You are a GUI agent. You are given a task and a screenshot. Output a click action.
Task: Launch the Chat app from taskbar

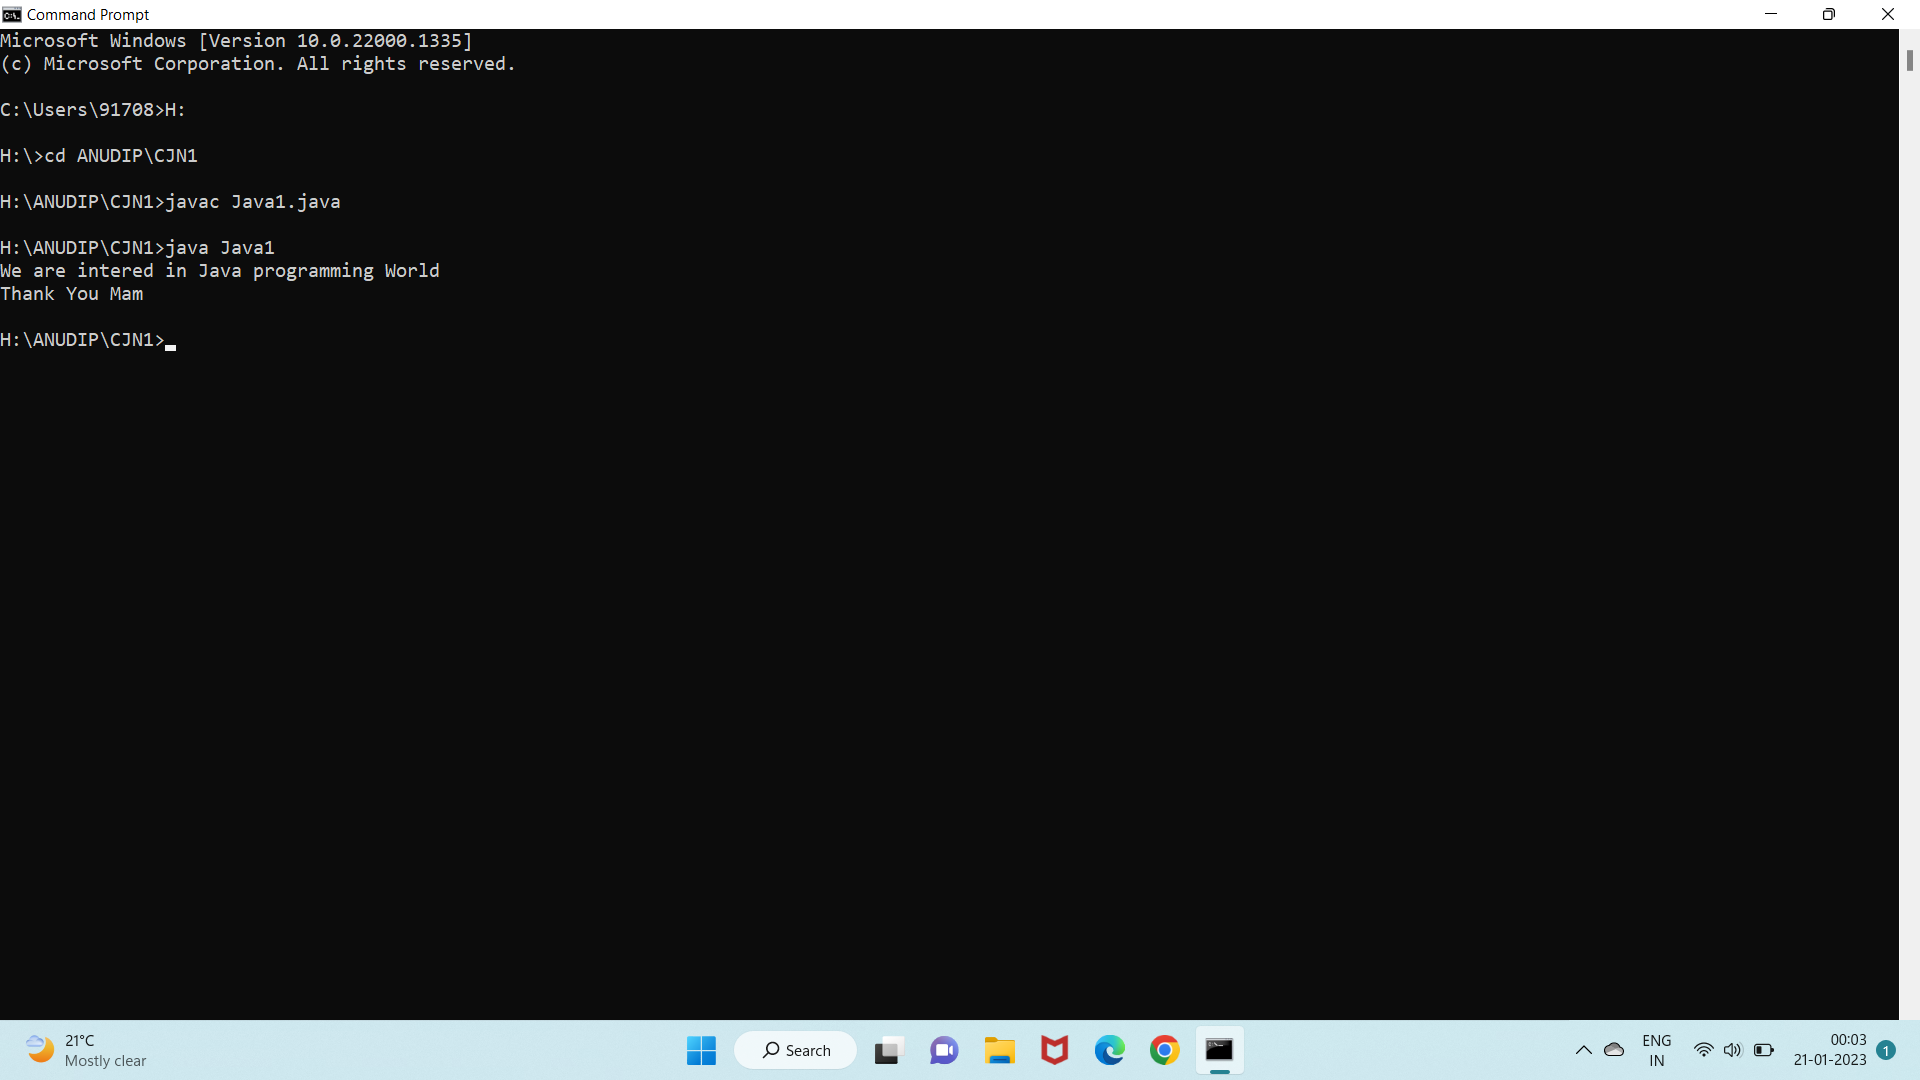[x=944, y=1050]
